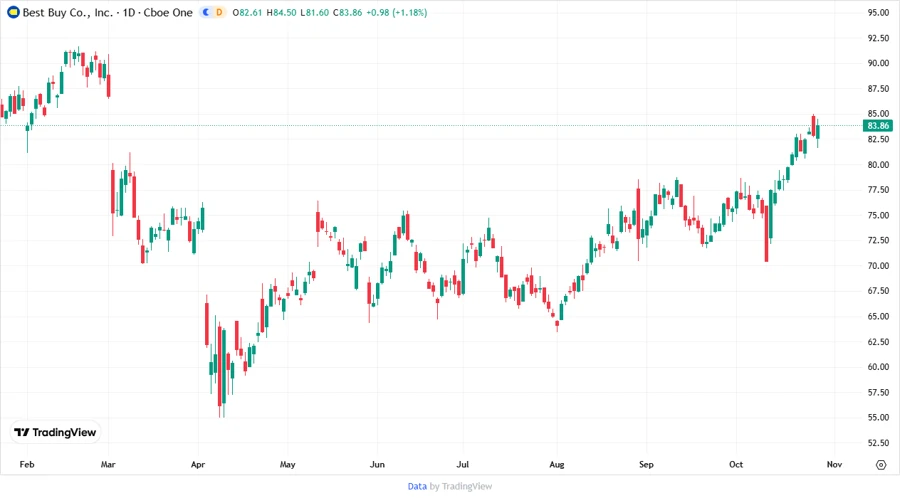
Task: Click the 87.50 price axis label
Action: click(878, 88)
